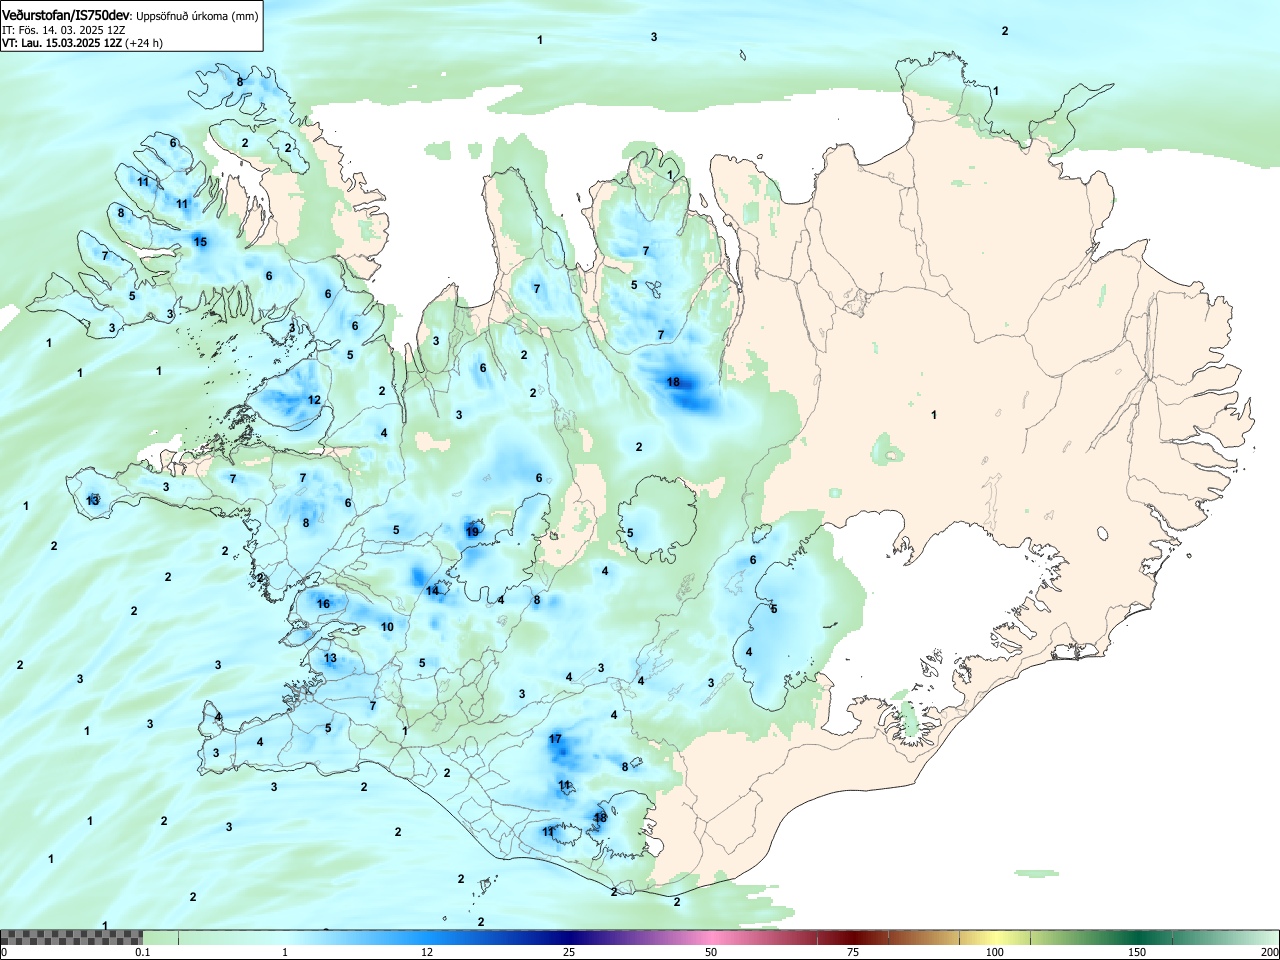Click the 15 precipitation value on the map
This screenshot has width=1280, height=960.
tap(200, 242)
